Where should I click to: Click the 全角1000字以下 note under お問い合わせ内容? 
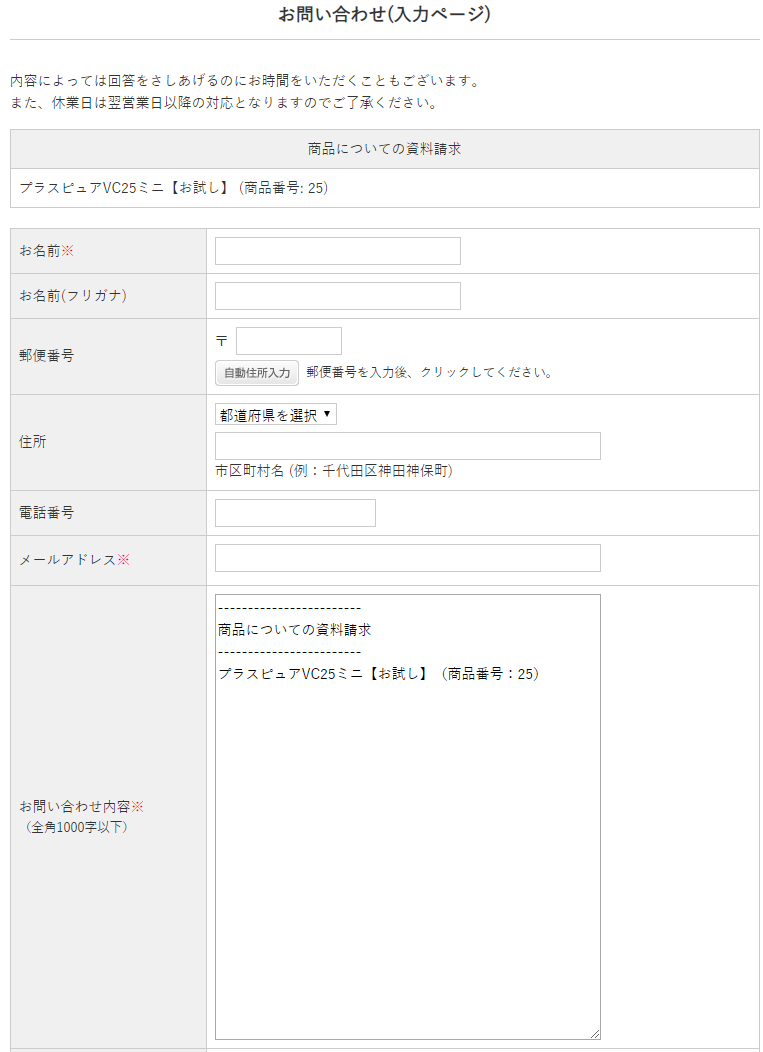pos(76,828)
